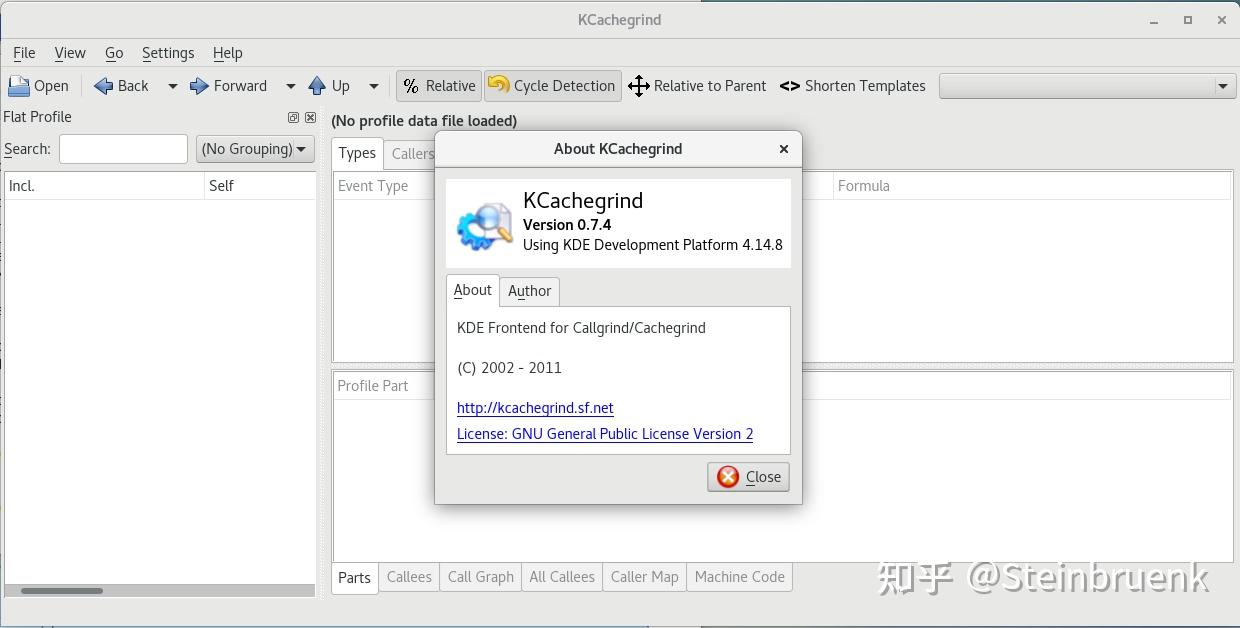Open a profile data file
The width and height of the screenshot is (1240, 628).
[x=38, y=85]
